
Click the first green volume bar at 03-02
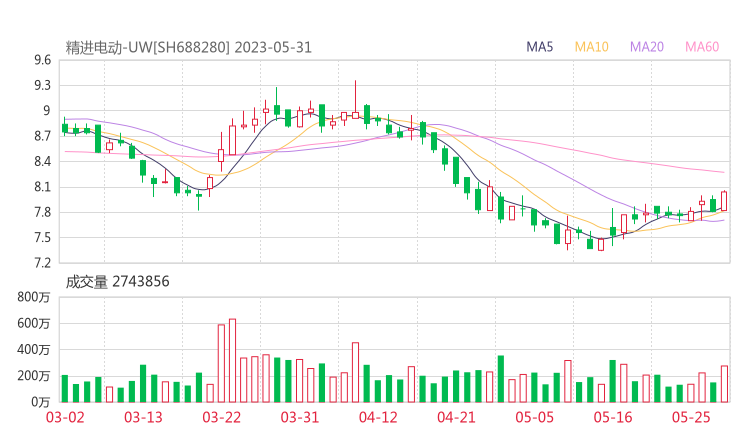click(65, 389)
